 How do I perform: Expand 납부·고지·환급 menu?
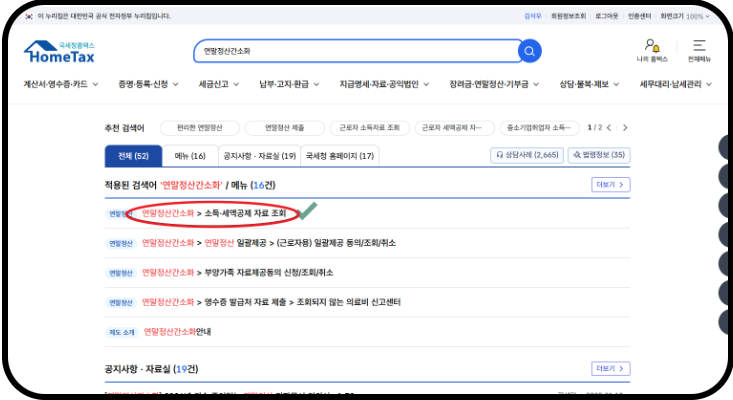pos(289,84)
